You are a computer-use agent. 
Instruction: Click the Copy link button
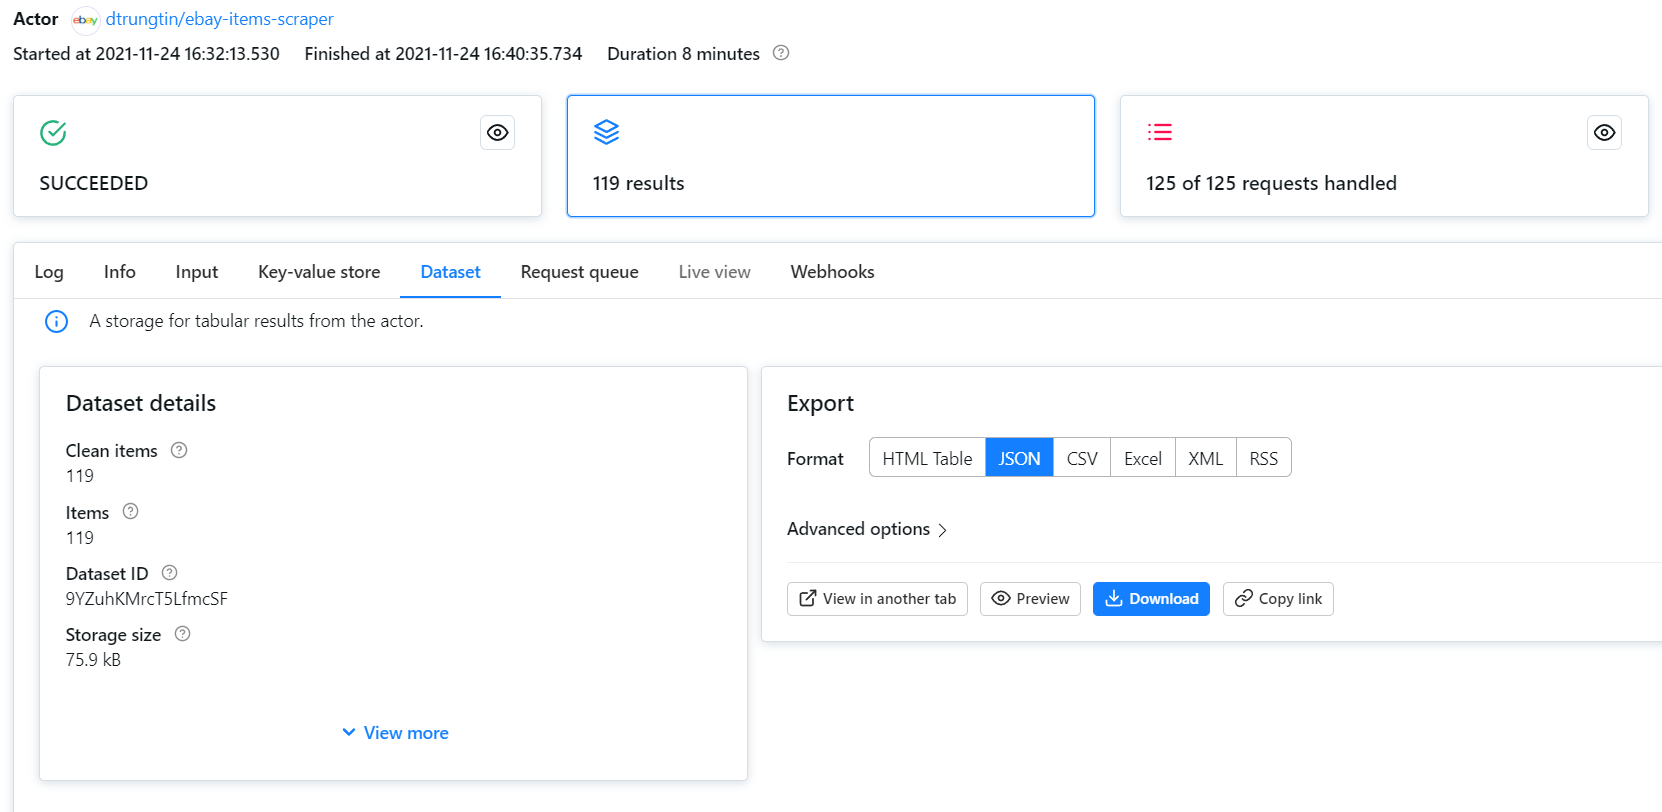tap(1278, 599)
